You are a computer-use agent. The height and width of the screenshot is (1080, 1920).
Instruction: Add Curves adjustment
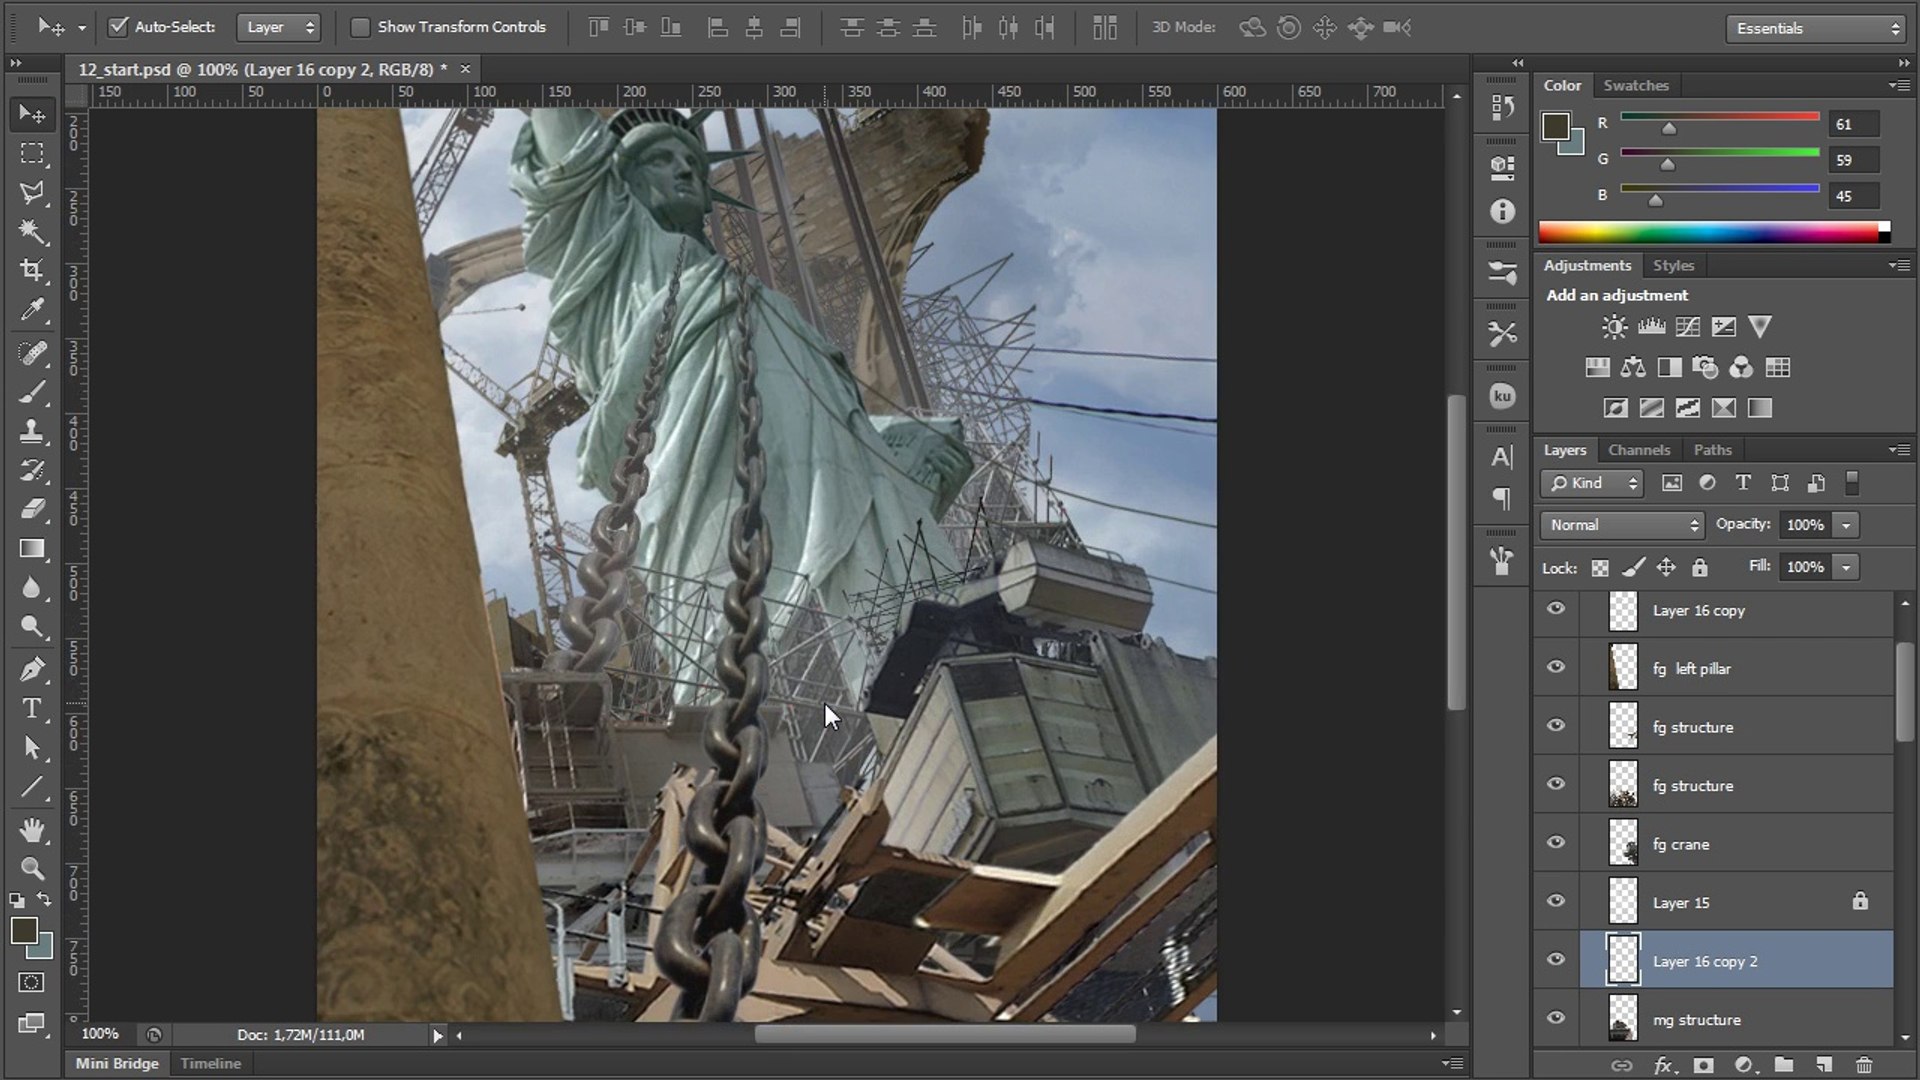tap(1687, 327)
